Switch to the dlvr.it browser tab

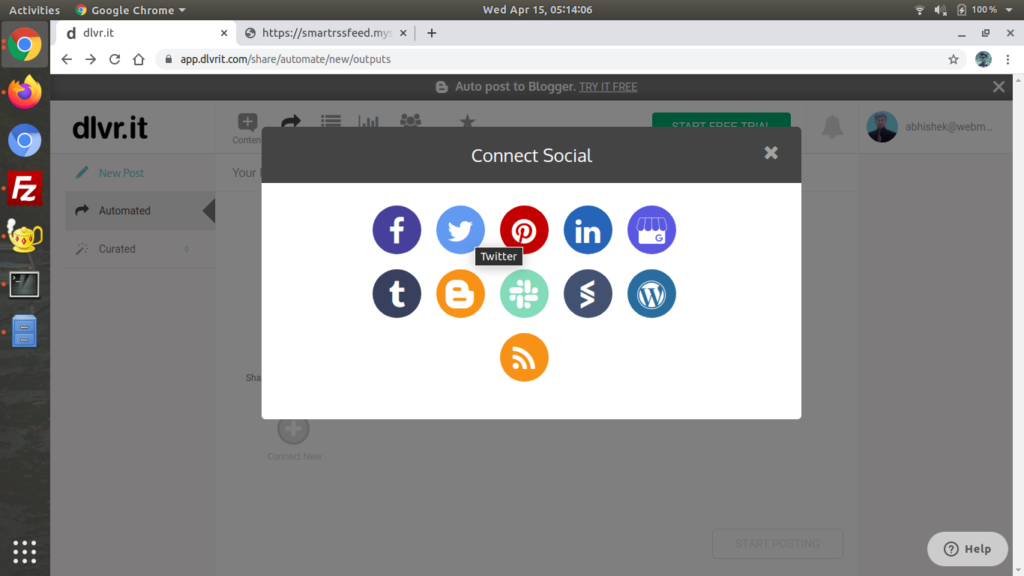pos(146,33)
